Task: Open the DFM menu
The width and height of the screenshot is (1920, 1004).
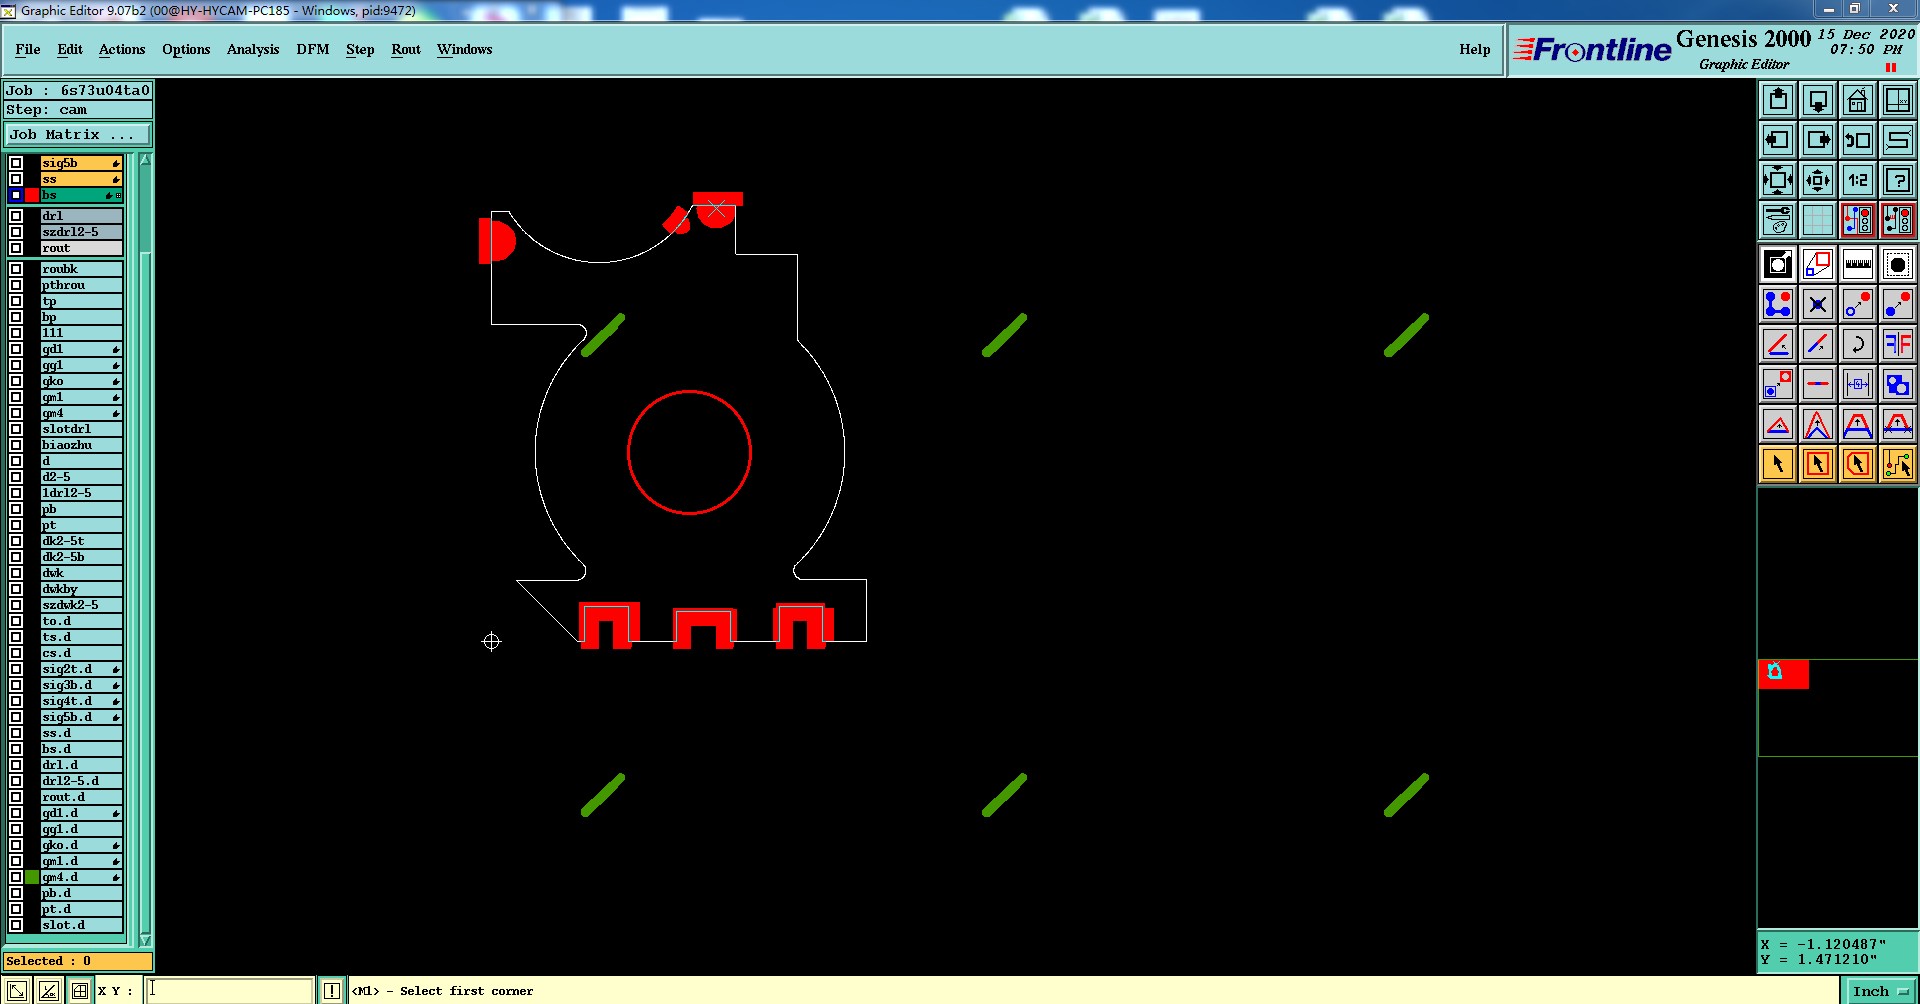Action: 313,49
